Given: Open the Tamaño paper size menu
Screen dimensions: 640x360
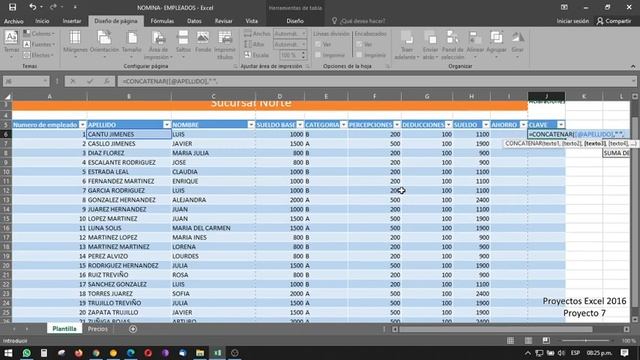Looking at the screenshot, I should pos(131,45).
